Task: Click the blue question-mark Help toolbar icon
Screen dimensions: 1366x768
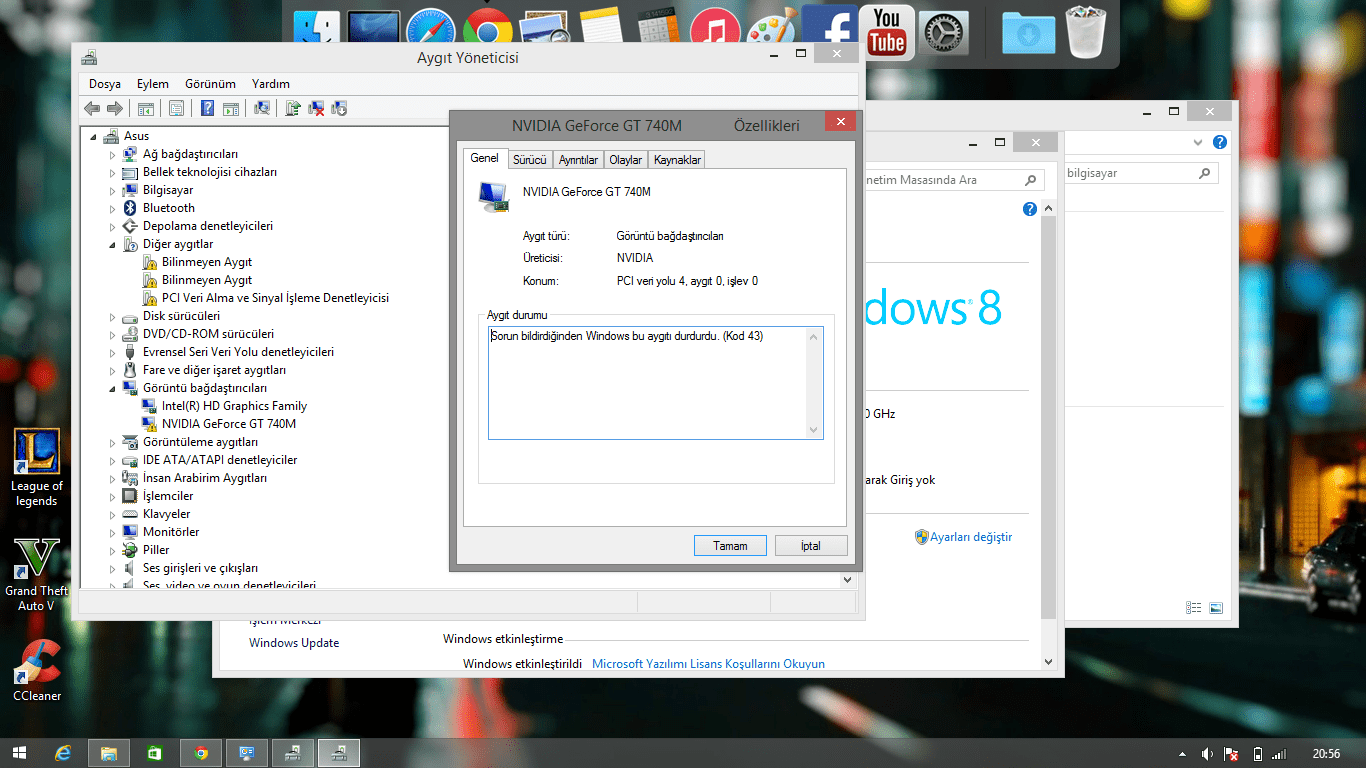Action: coord(208,108)
